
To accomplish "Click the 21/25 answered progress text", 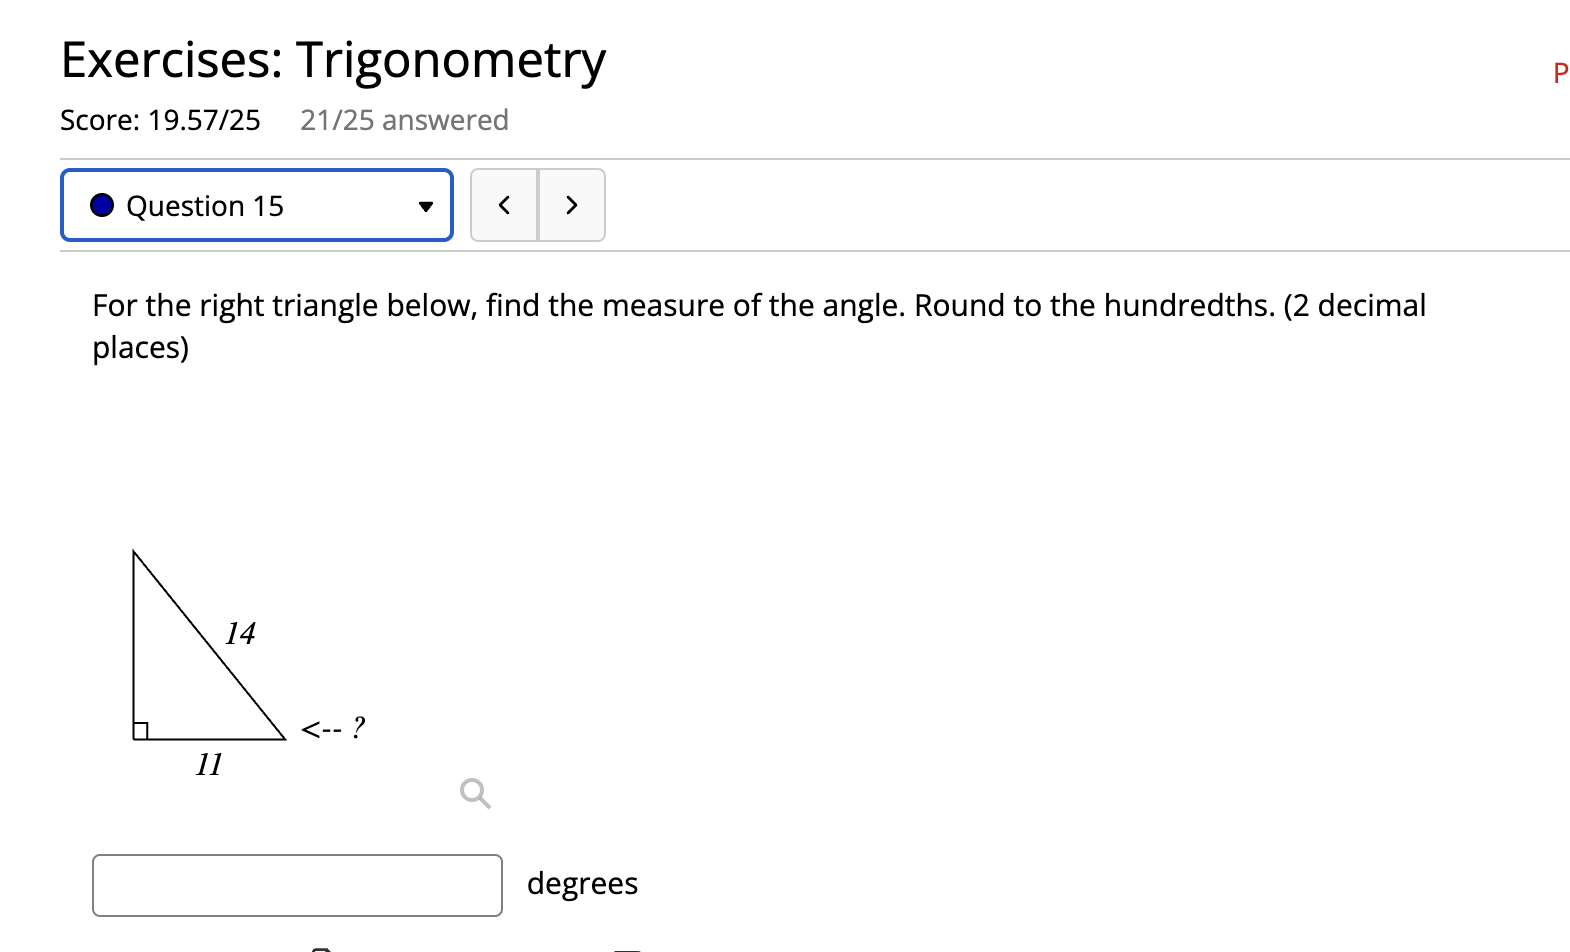I will click(404, 120).
